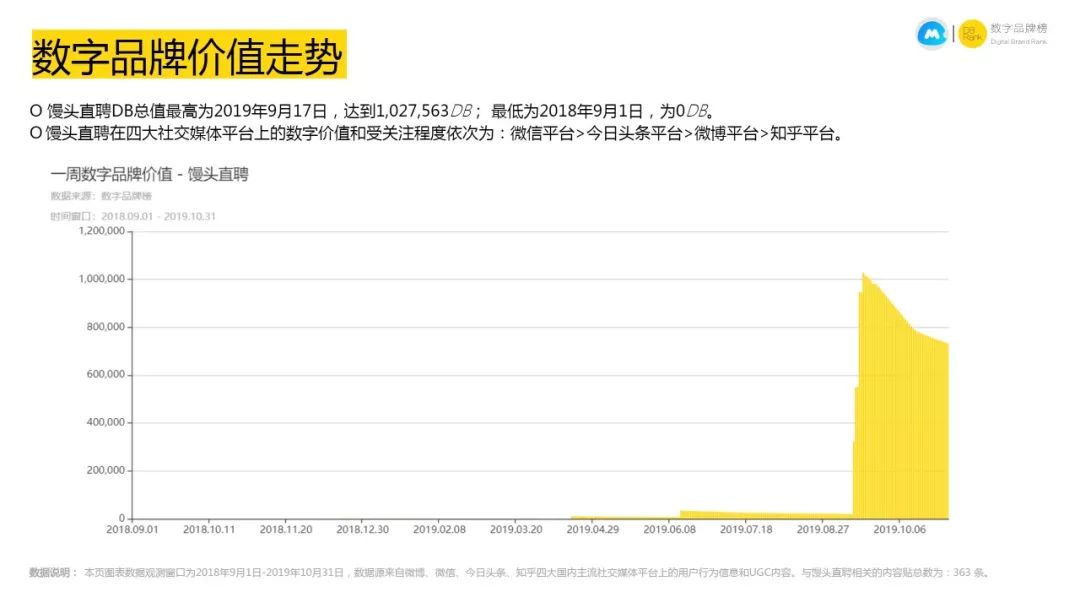Click the blue M logo in the top right corner
The image size is (1080, 608).
(x=933, y=32)
